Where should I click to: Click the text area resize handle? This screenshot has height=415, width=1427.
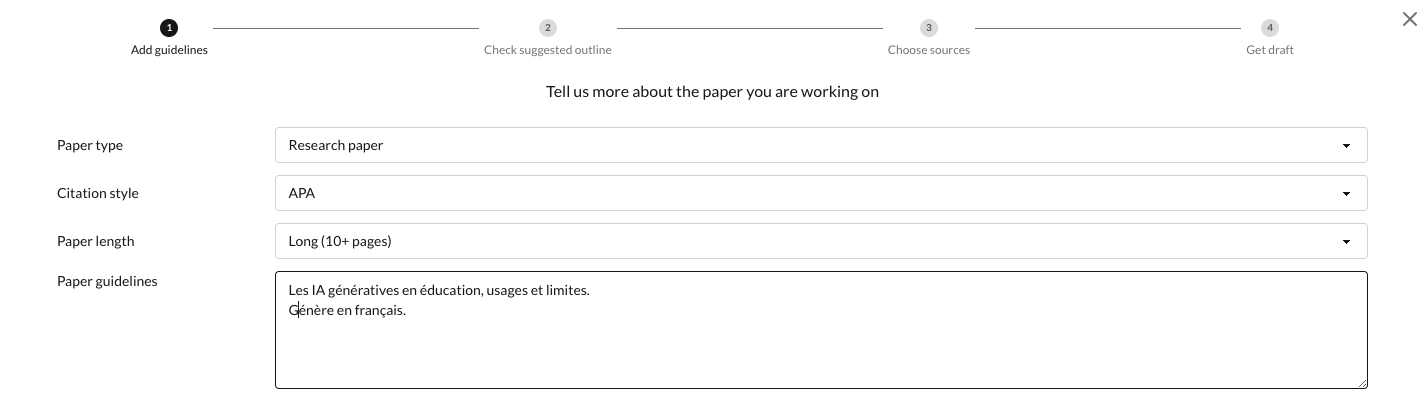point(1362,383)
